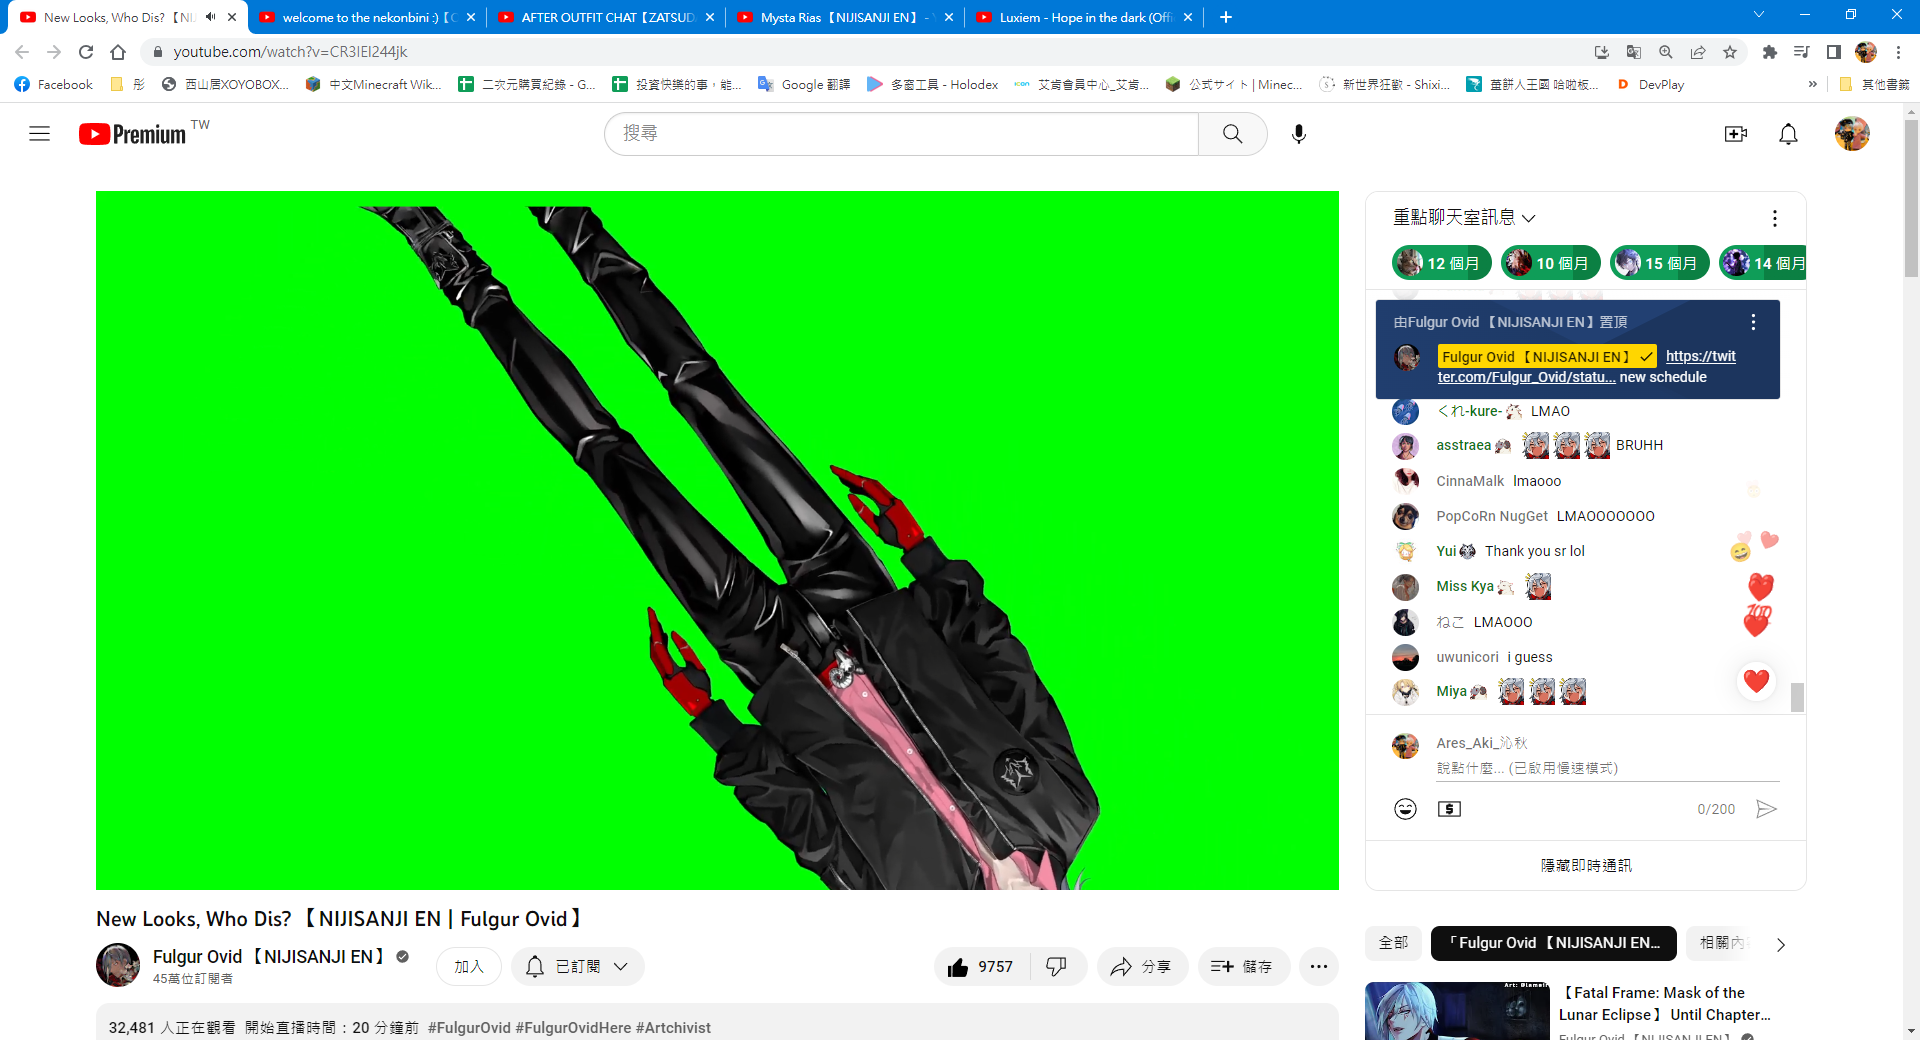Show more related filter chips arrow
Screen dimensions: 1920x1040
point(1780,944)
